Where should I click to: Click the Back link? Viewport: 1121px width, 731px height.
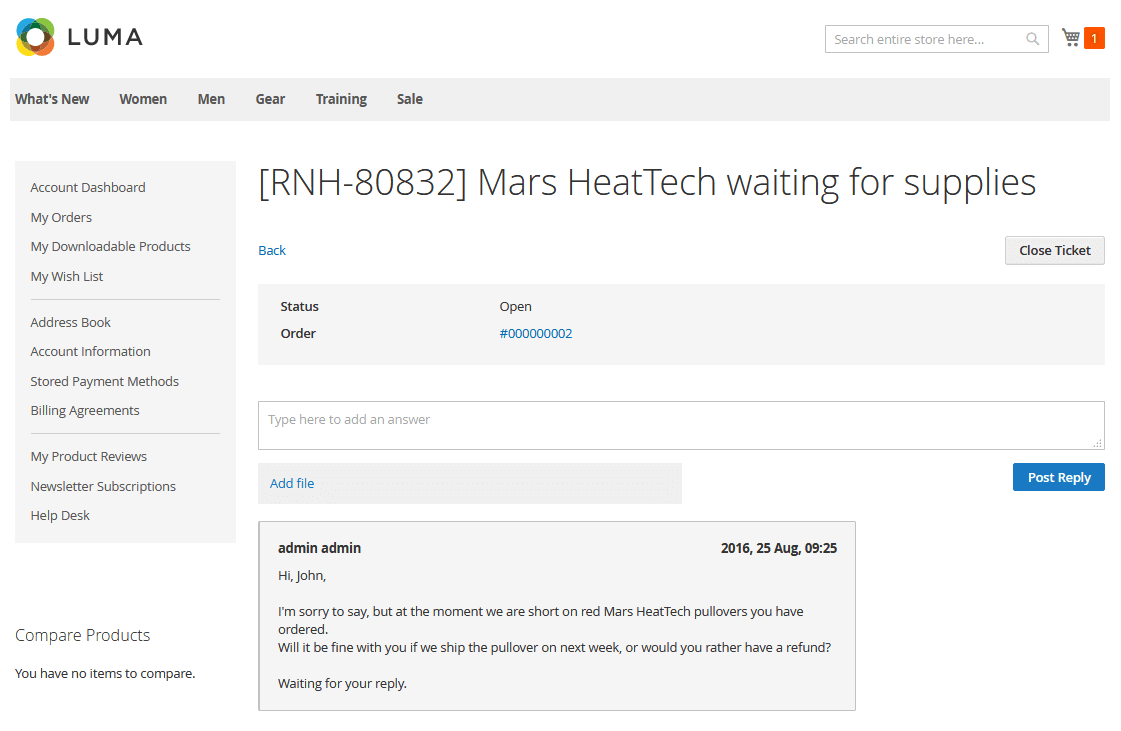(x=271, y=250)
